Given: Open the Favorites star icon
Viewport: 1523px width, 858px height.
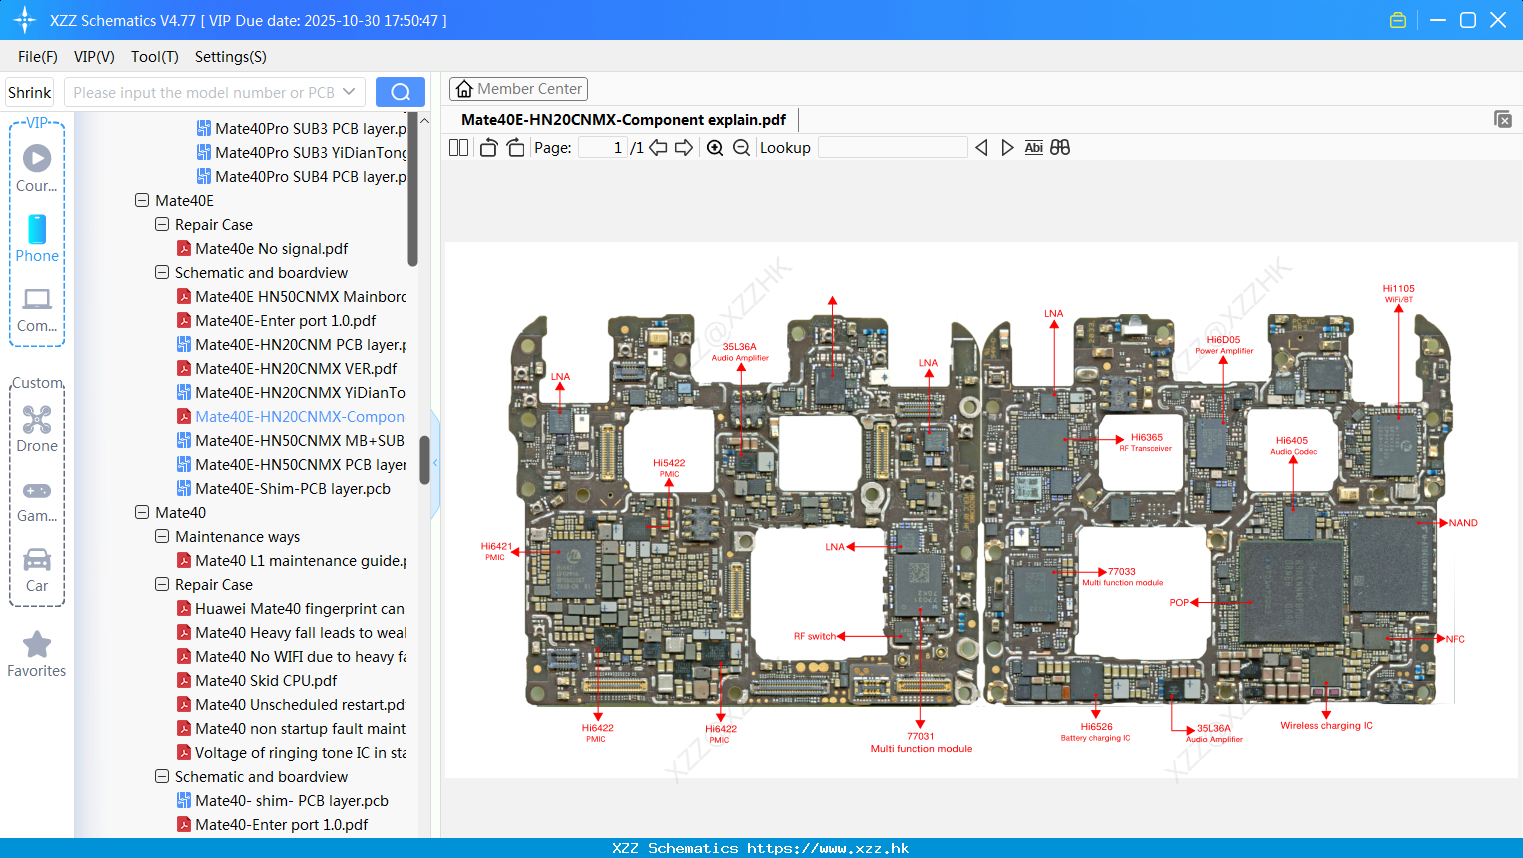Looking at the screenshot, I should (37, 644).
